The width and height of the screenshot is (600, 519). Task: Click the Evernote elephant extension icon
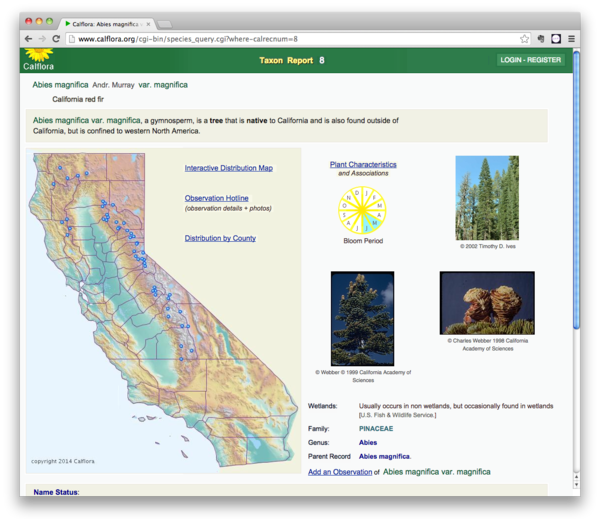[541, 39]
